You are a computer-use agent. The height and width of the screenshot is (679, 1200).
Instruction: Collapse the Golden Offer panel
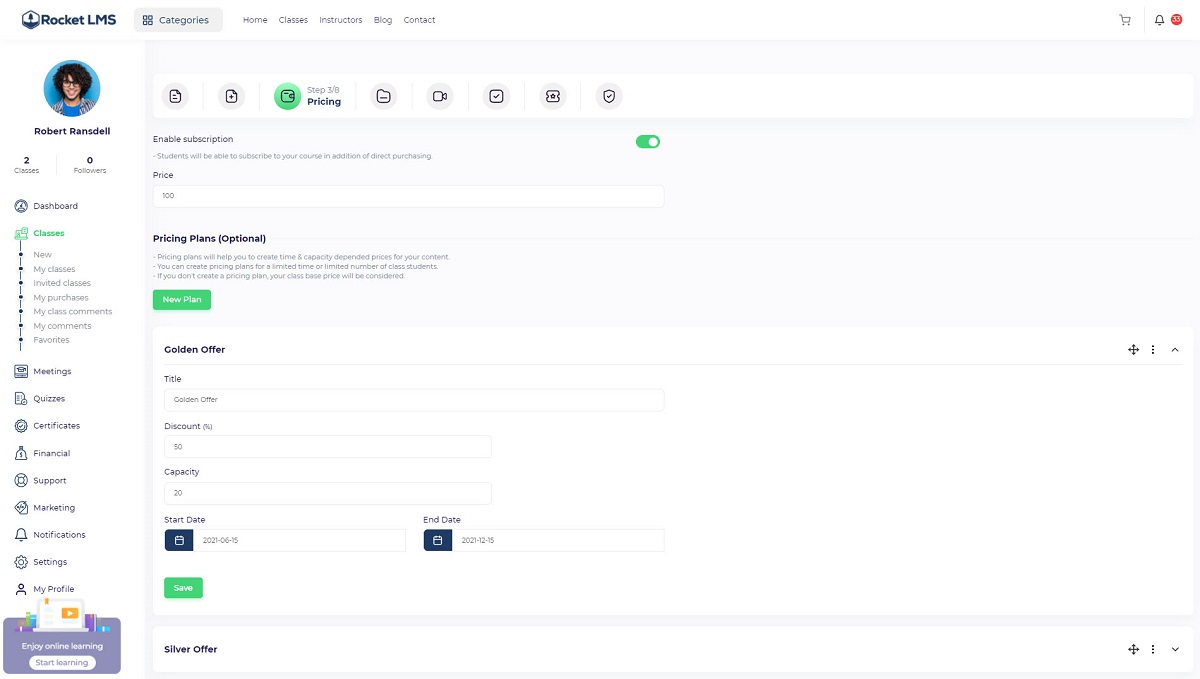pyautogui.click(x=1175, y=350)
